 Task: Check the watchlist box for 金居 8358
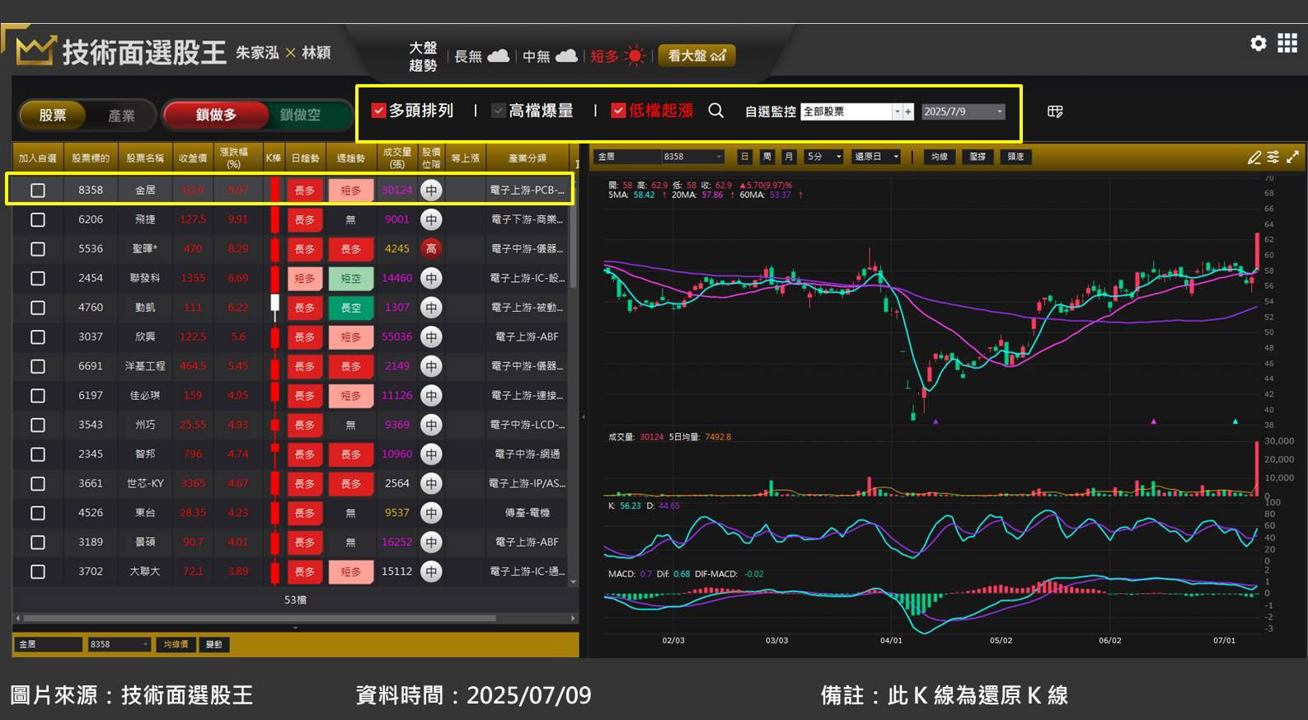38,190
